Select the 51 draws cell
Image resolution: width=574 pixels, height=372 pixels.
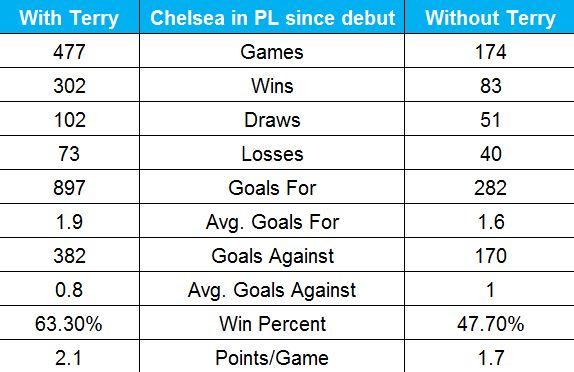(x=491, y=120)
